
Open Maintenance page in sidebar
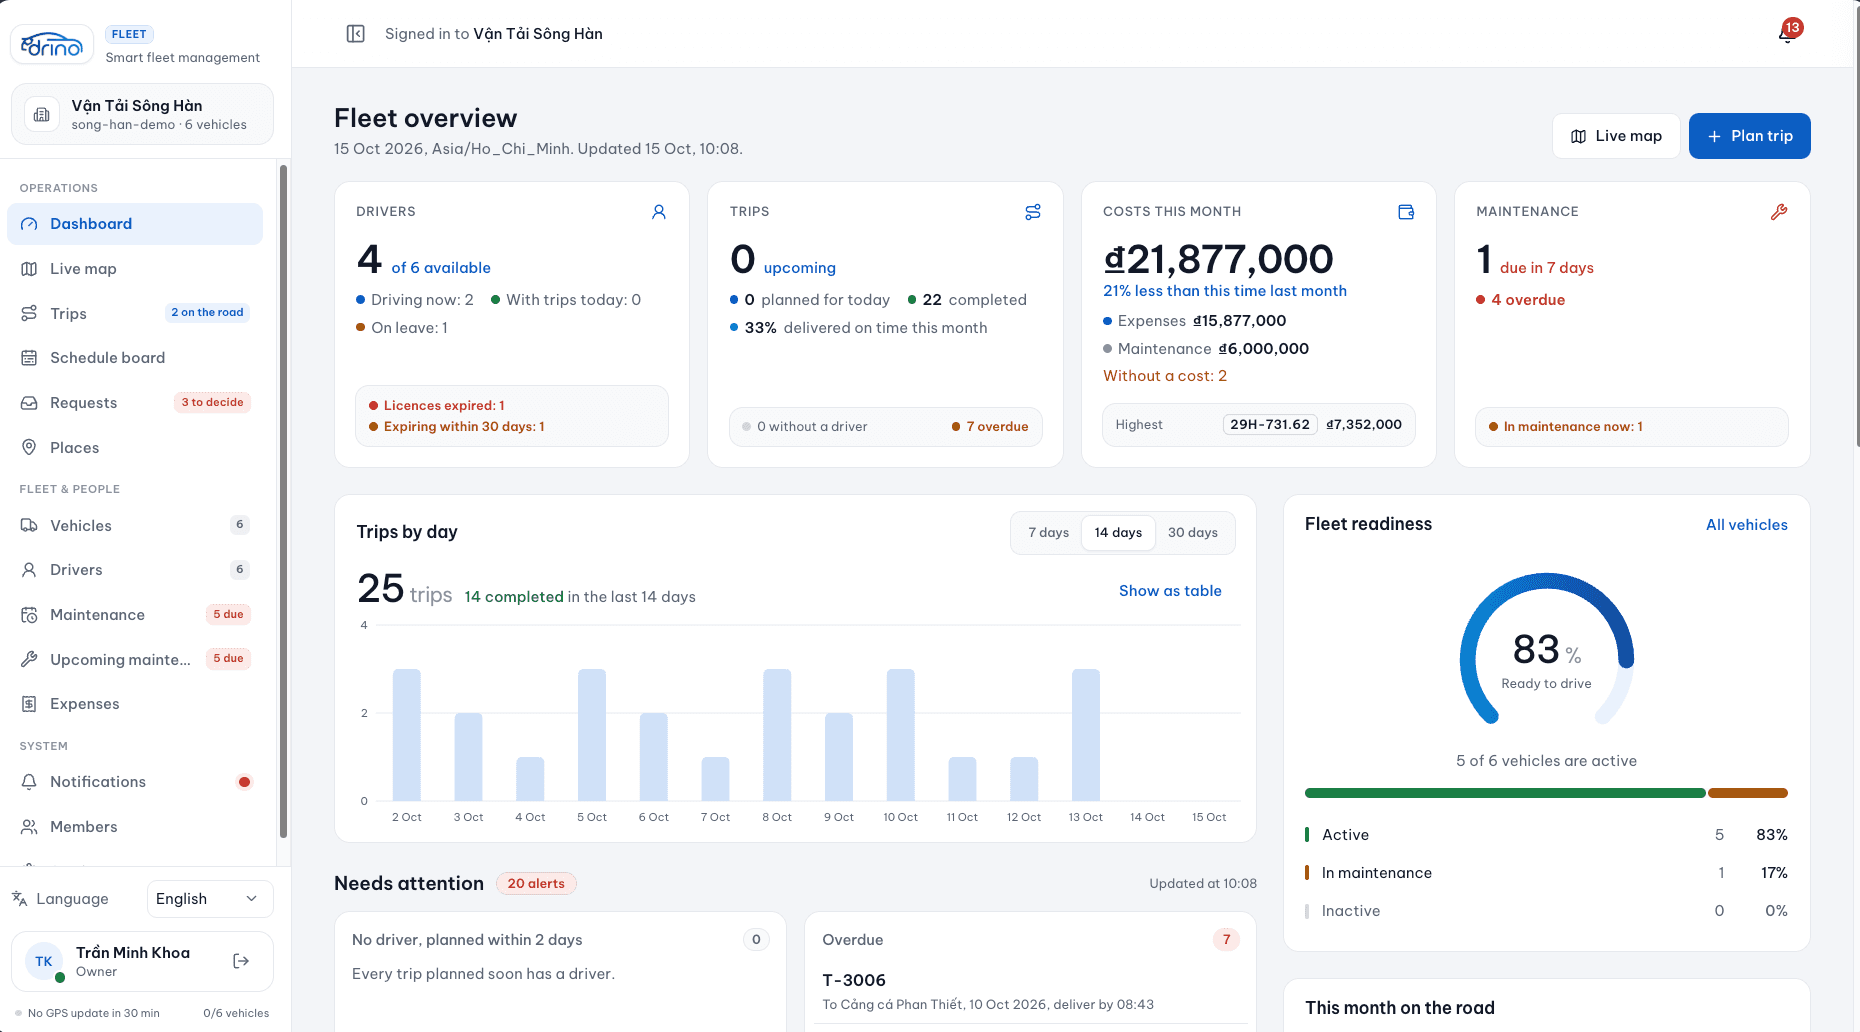pos(135,615)
